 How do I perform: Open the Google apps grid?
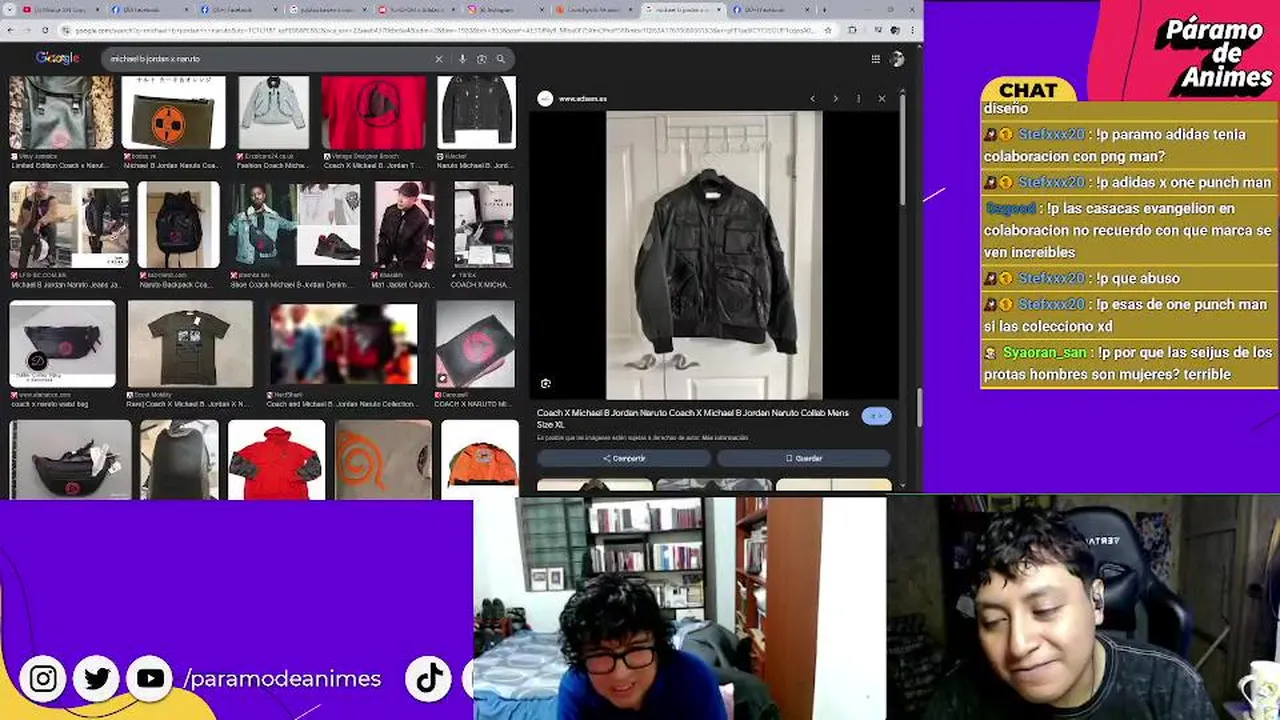(875, 59)
